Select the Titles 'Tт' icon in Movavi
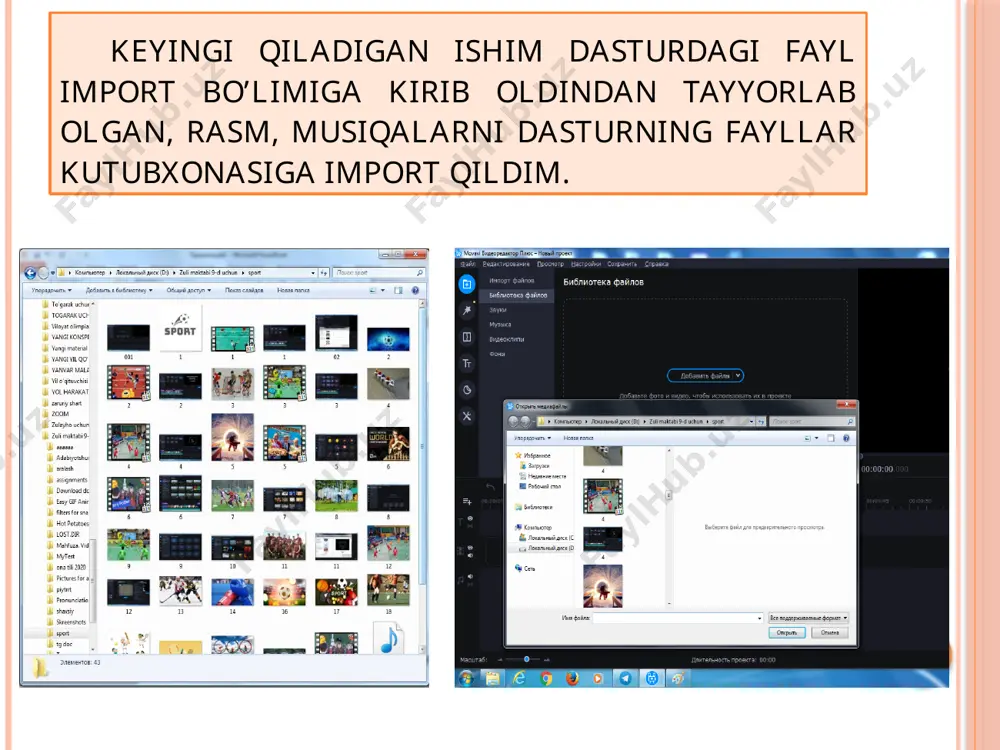This screenshot has height=750, width=1000. 467,364
